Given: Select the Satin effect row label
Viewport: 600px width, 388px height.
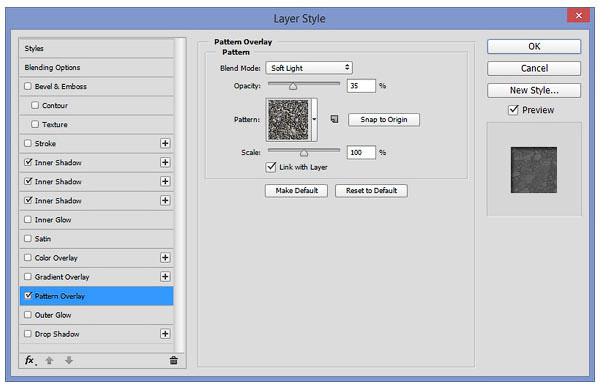Looking at the screenshot, I should click(x=43, y=239).
